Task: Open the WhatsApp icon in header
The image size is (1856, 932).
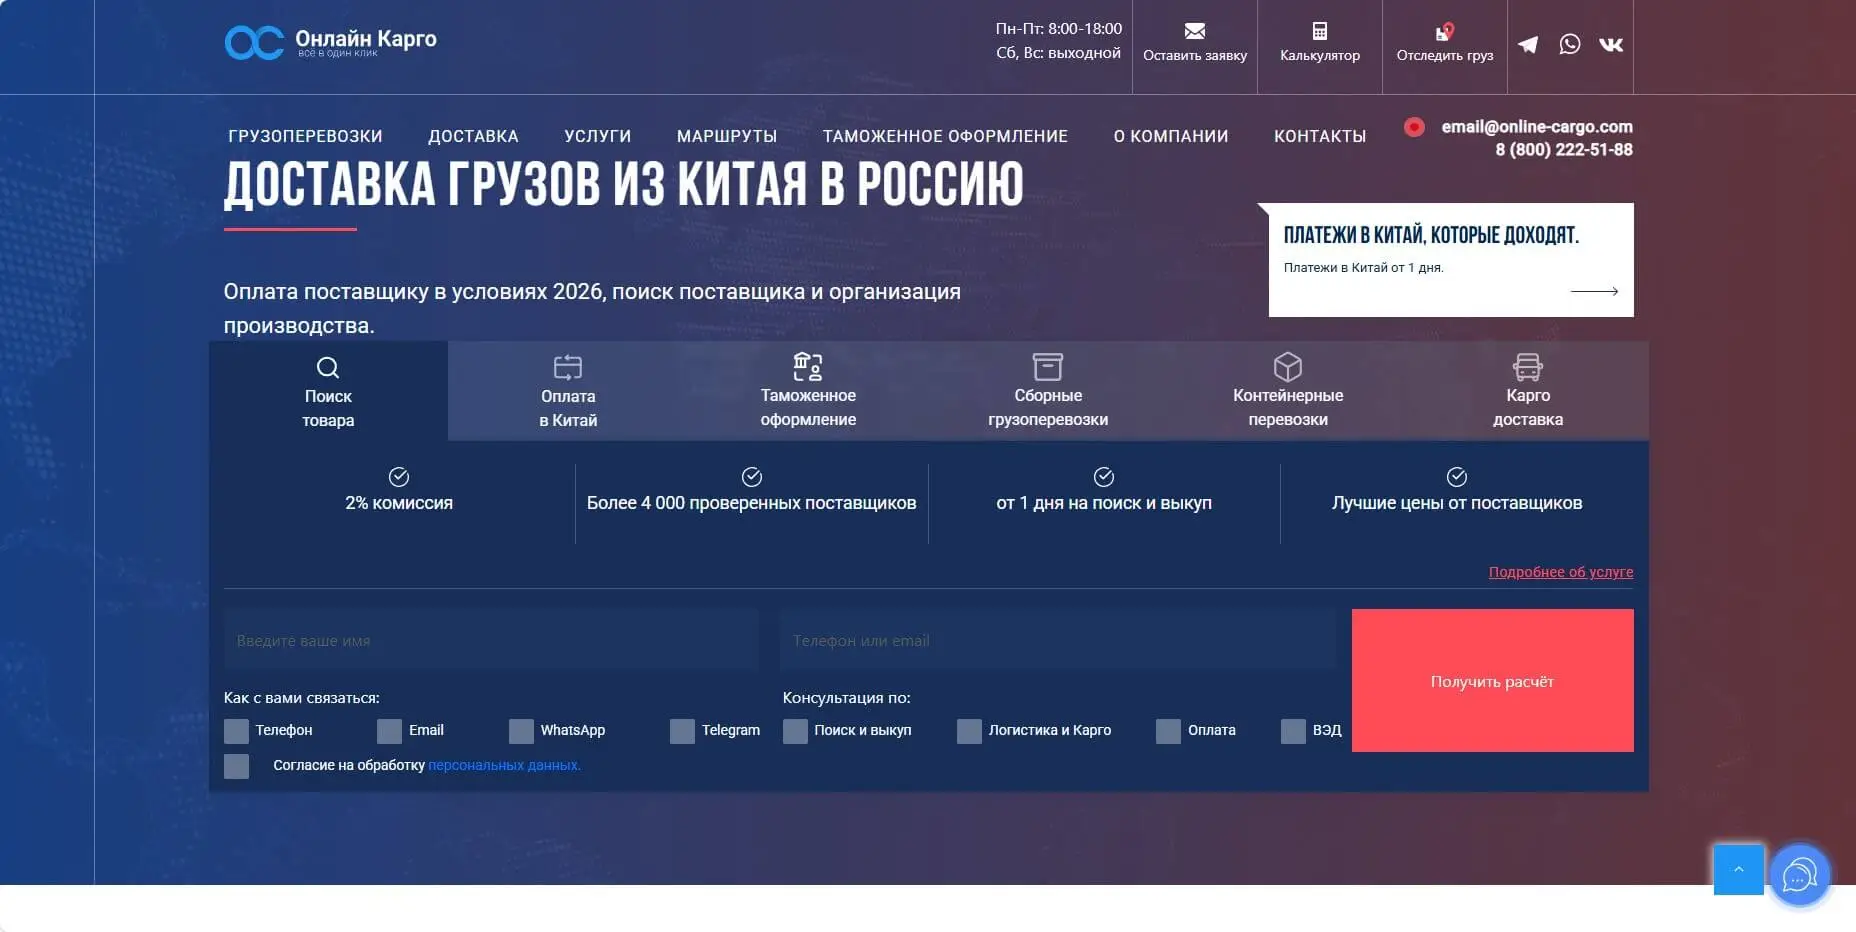Action: point(1569,45)
